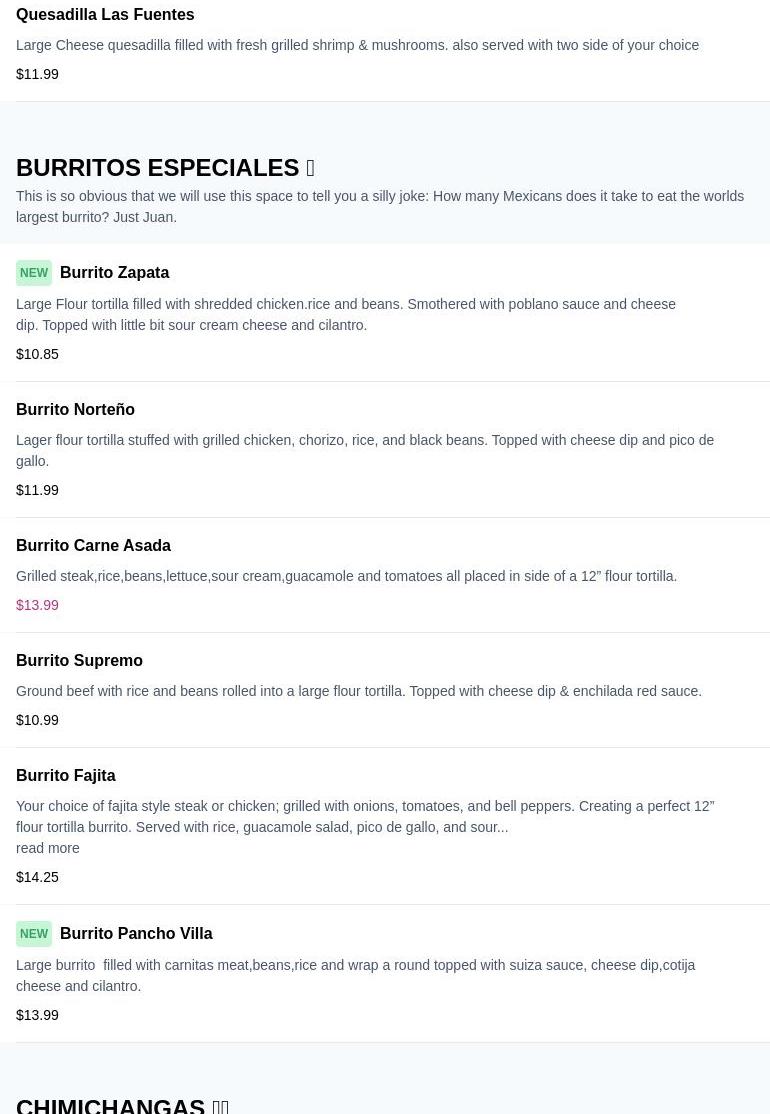Screen dimensions: 770x1114
Task: Jump to the BURRITOS ESPECIALES section heading
Action: point(157,167)
